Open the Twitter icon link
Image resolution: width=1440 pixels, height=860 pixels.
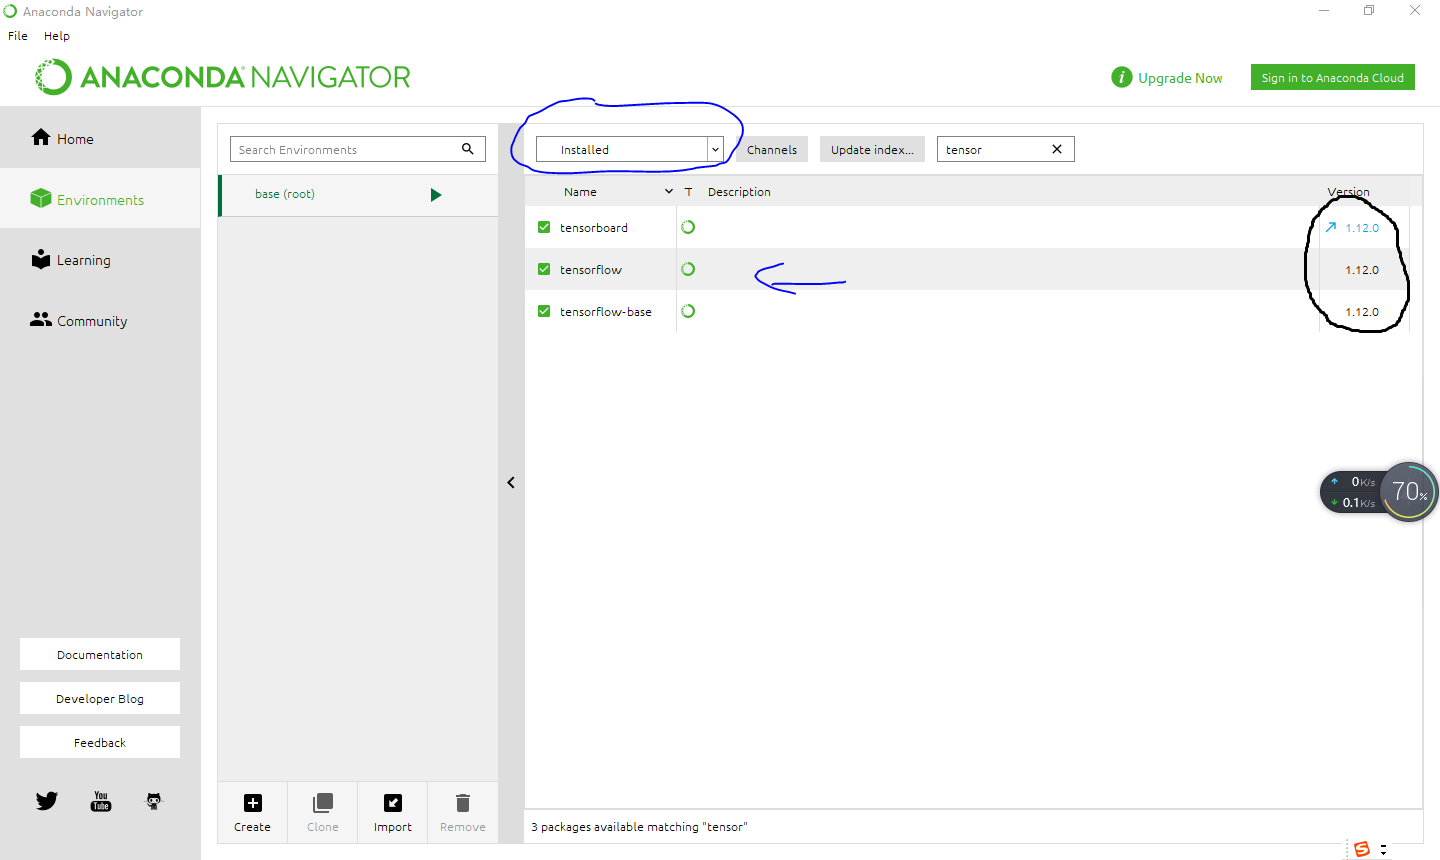[47, 800]
